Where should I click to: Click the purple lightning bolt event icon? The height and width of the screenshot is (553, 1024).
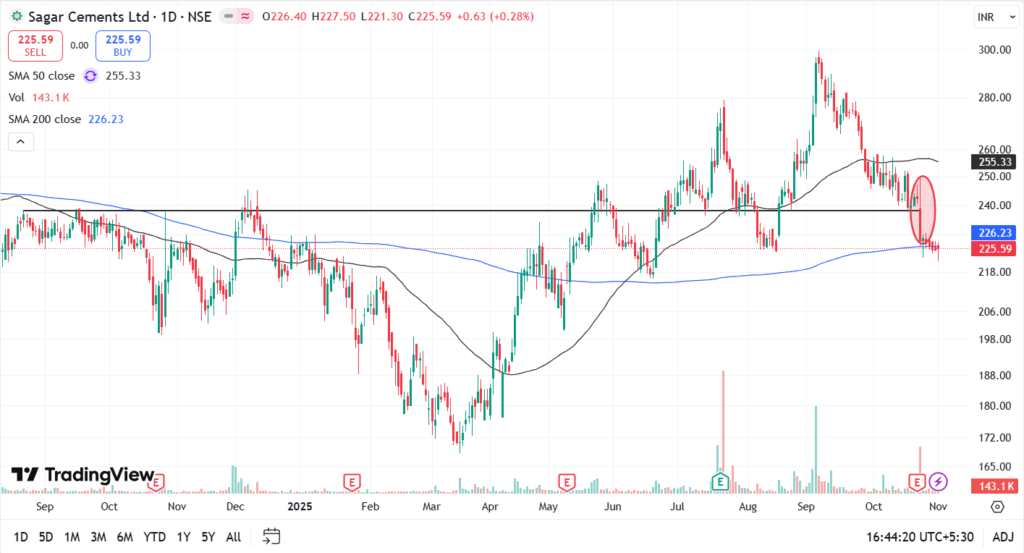point(938,482)
